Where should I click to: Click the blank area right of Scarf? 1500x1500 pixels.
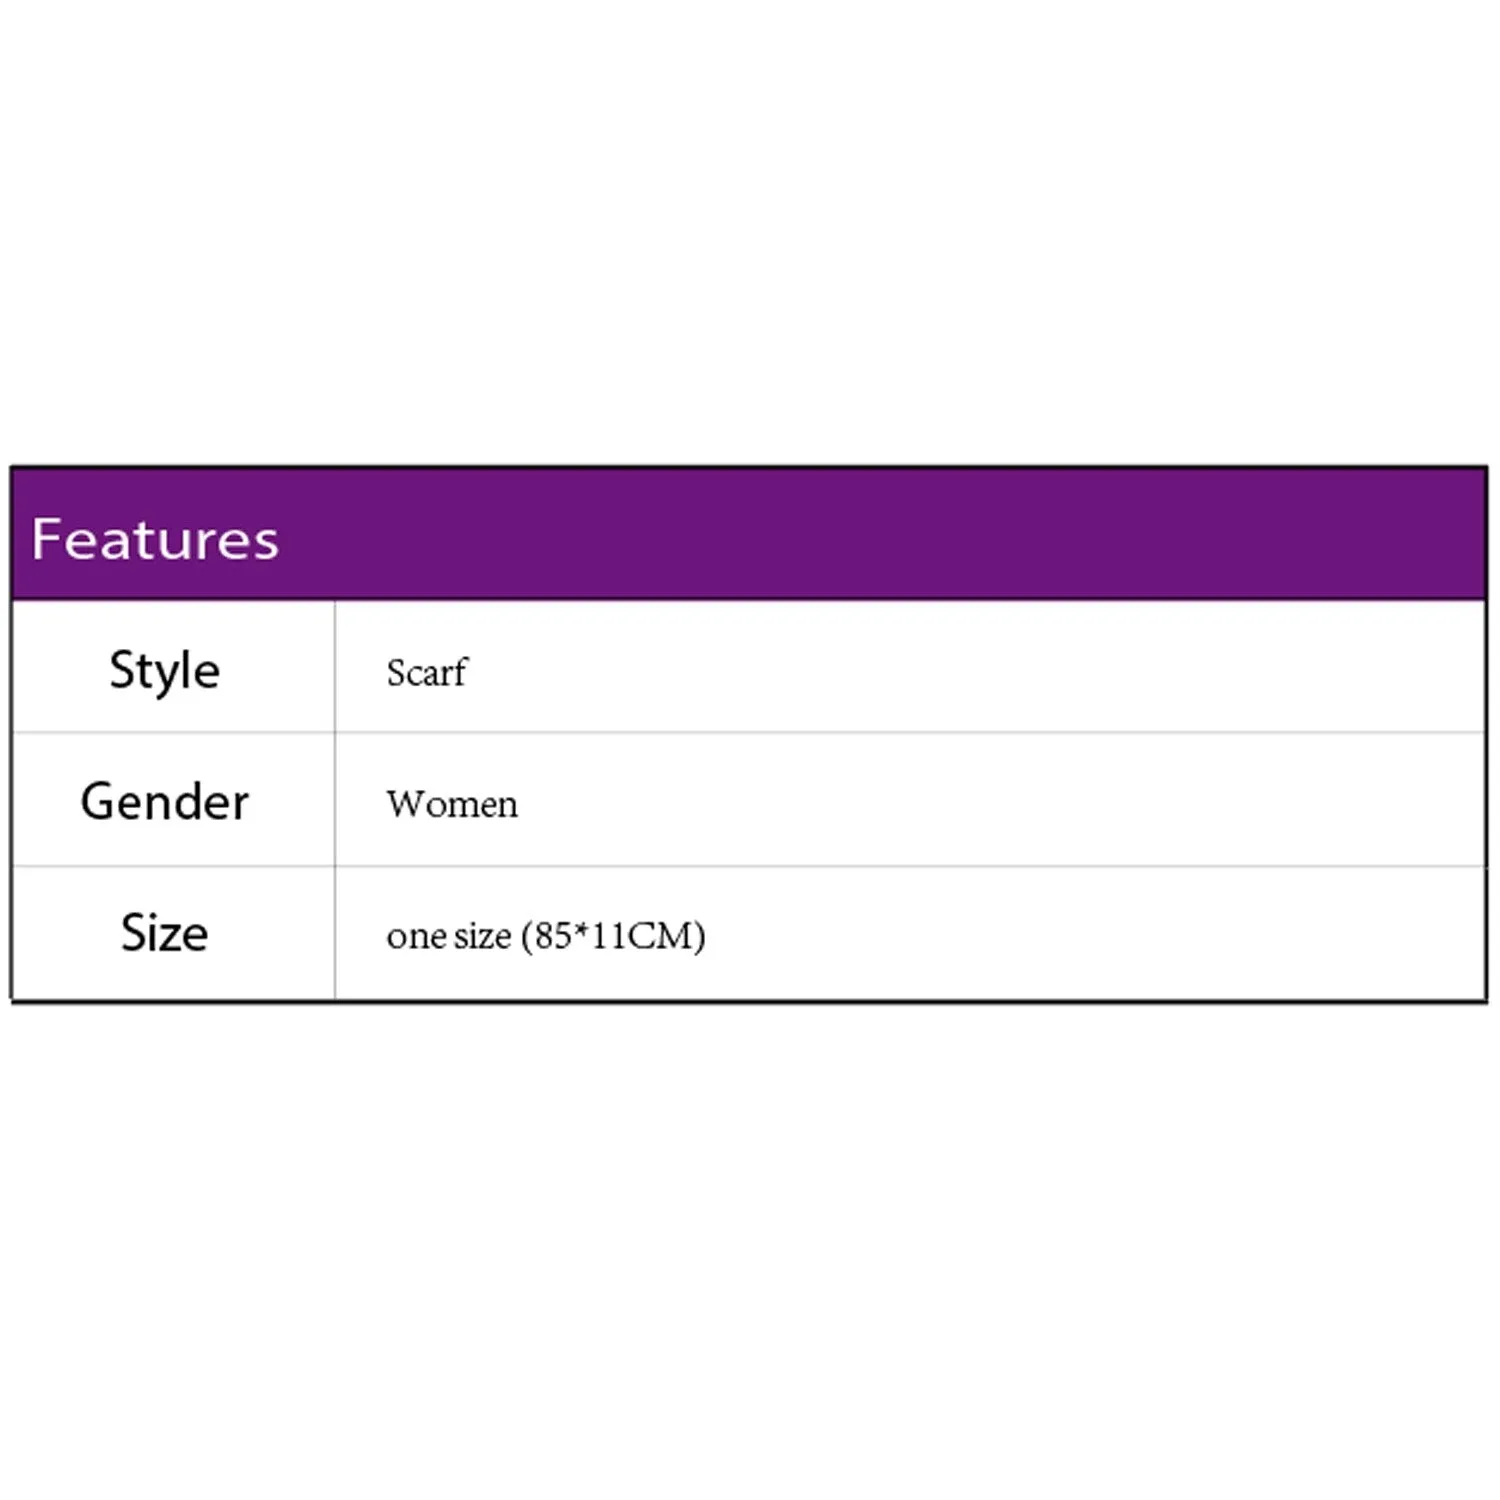[950, 670]
